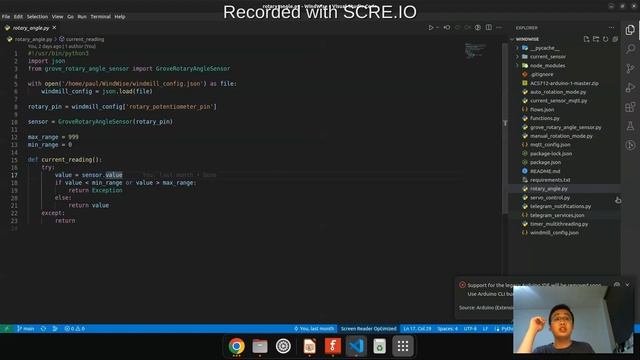Switch git branch via main status item
Screen dimensions: 640x360
[x=26, y=329]
